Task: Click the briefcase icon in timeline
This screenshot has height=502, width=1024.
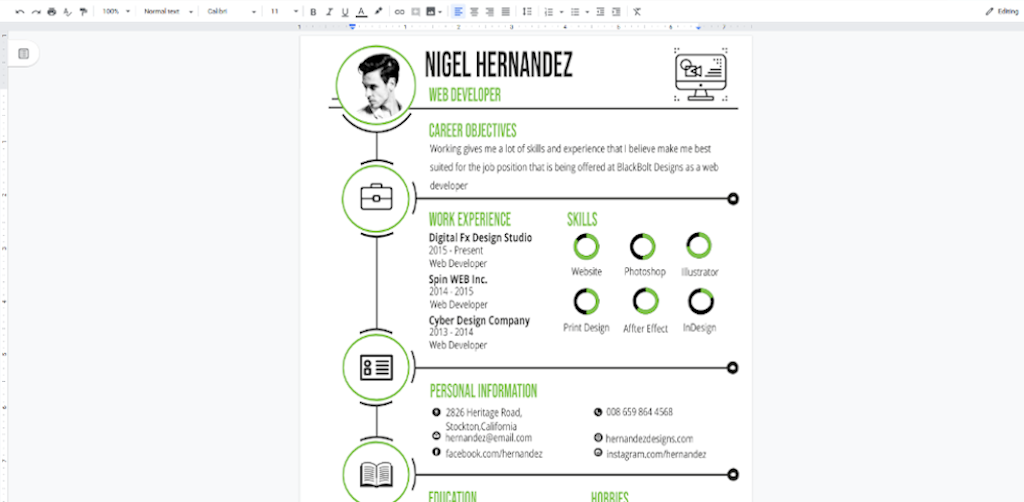Action: (376, 198)
